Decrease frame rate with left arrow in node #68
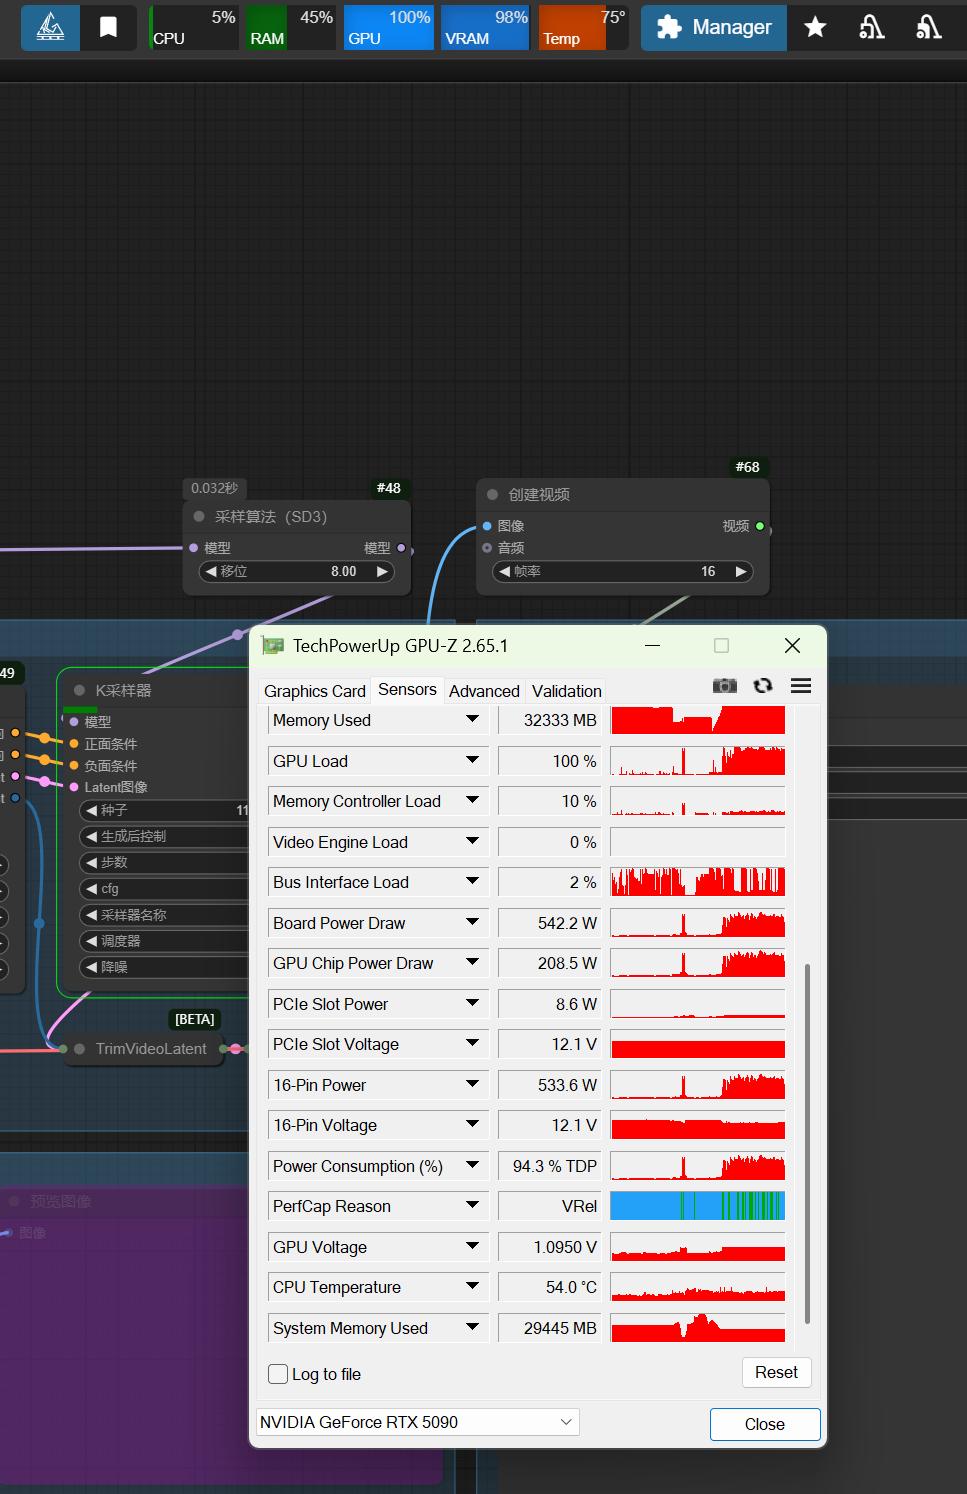The width and height of the screenshot is (967, 1494). point(505,571)
